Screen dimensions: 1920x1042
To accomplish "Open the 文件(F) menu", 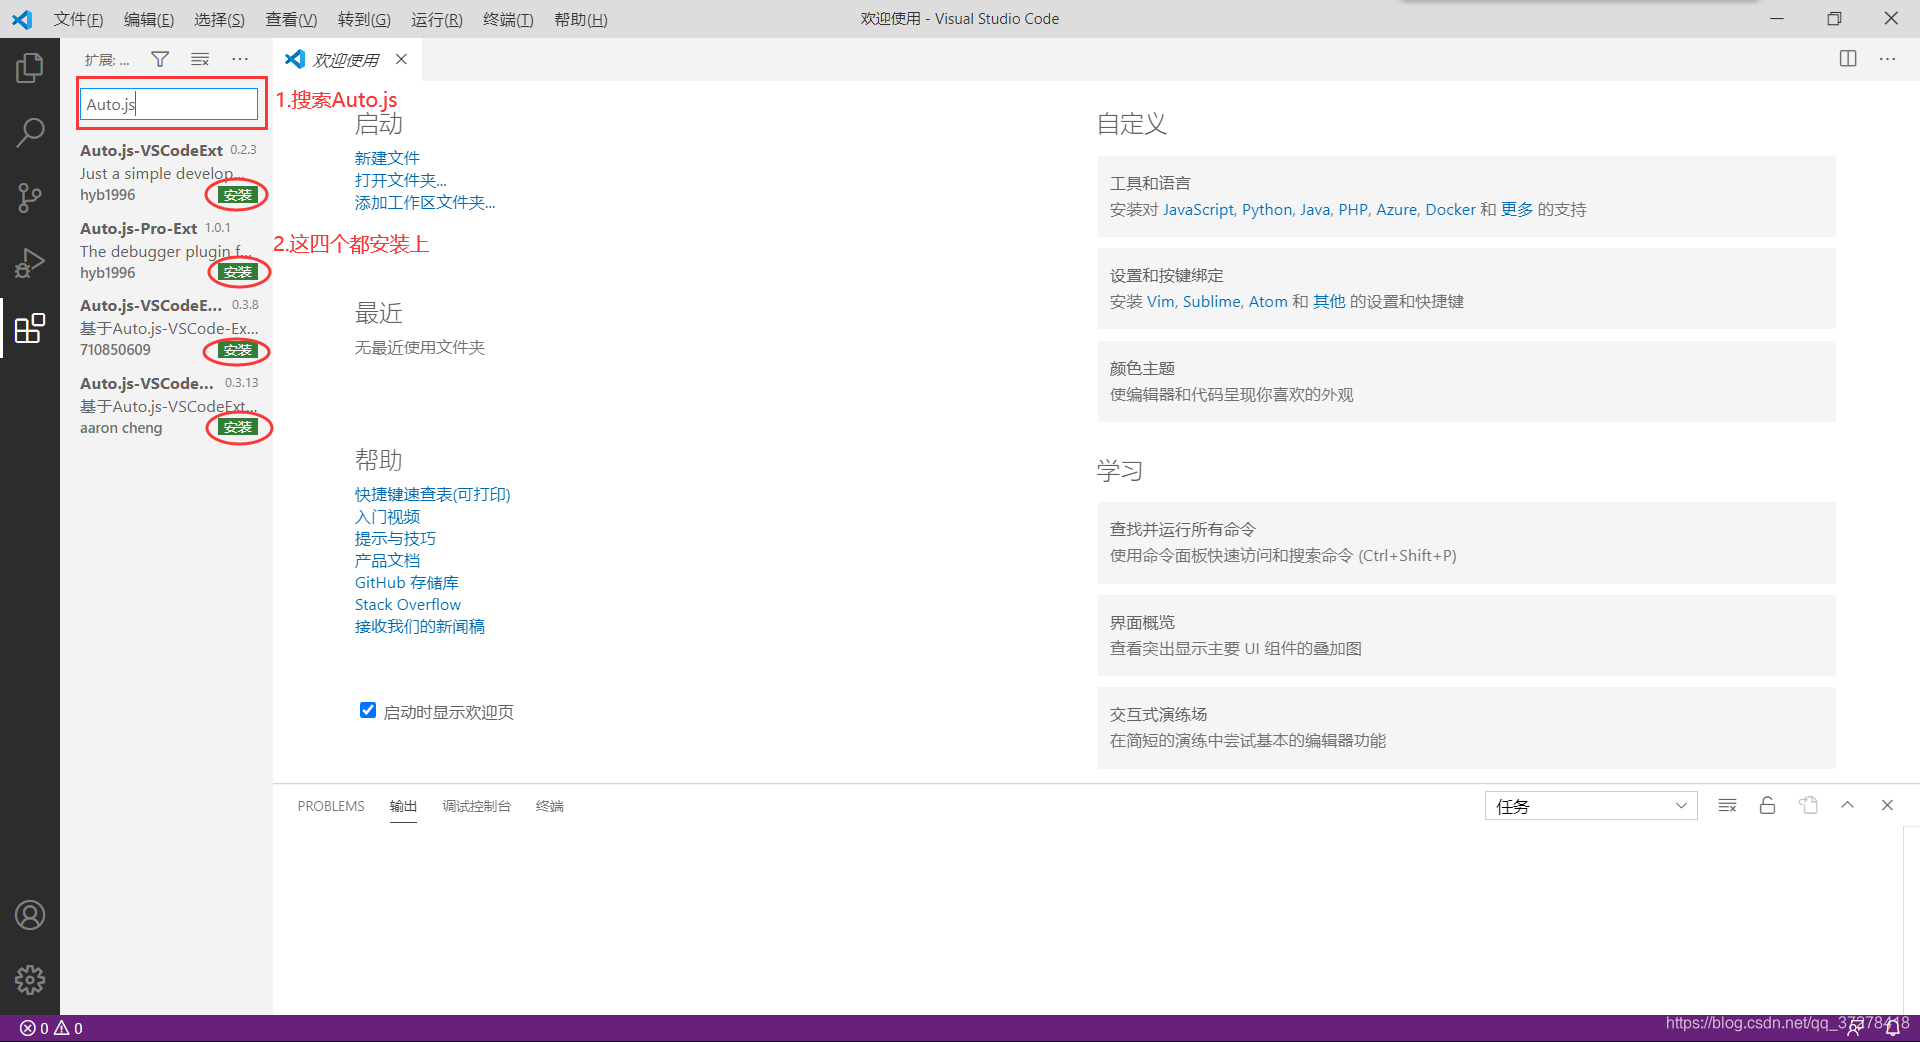I will click(78, 19).
